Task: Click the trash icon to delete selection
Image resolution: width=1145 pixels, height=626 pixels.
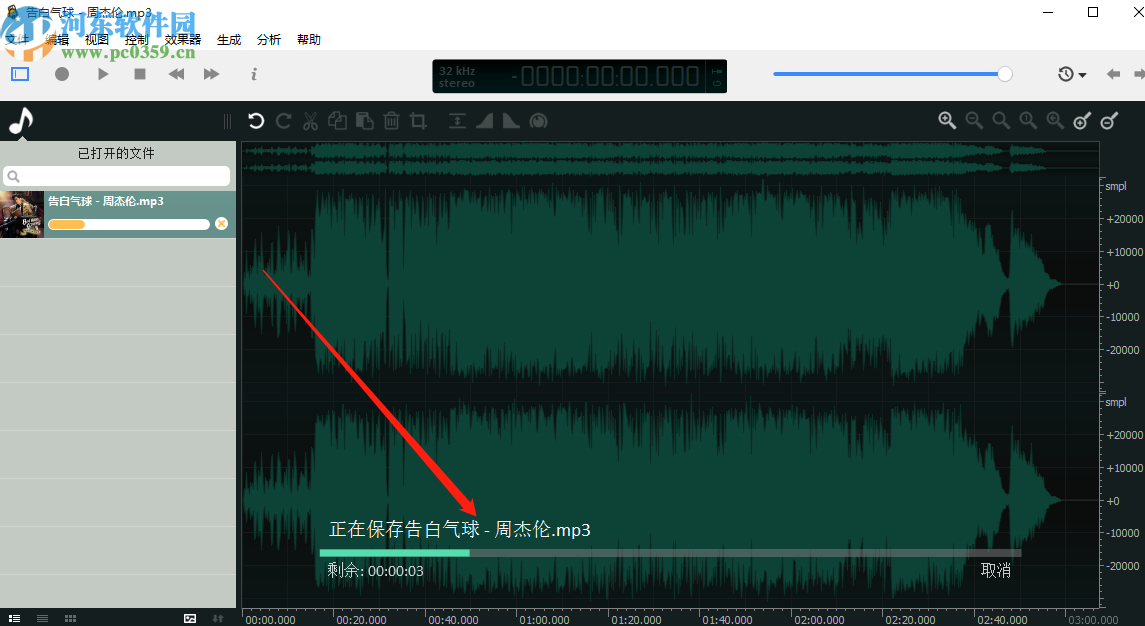Action: click(391, 120)
